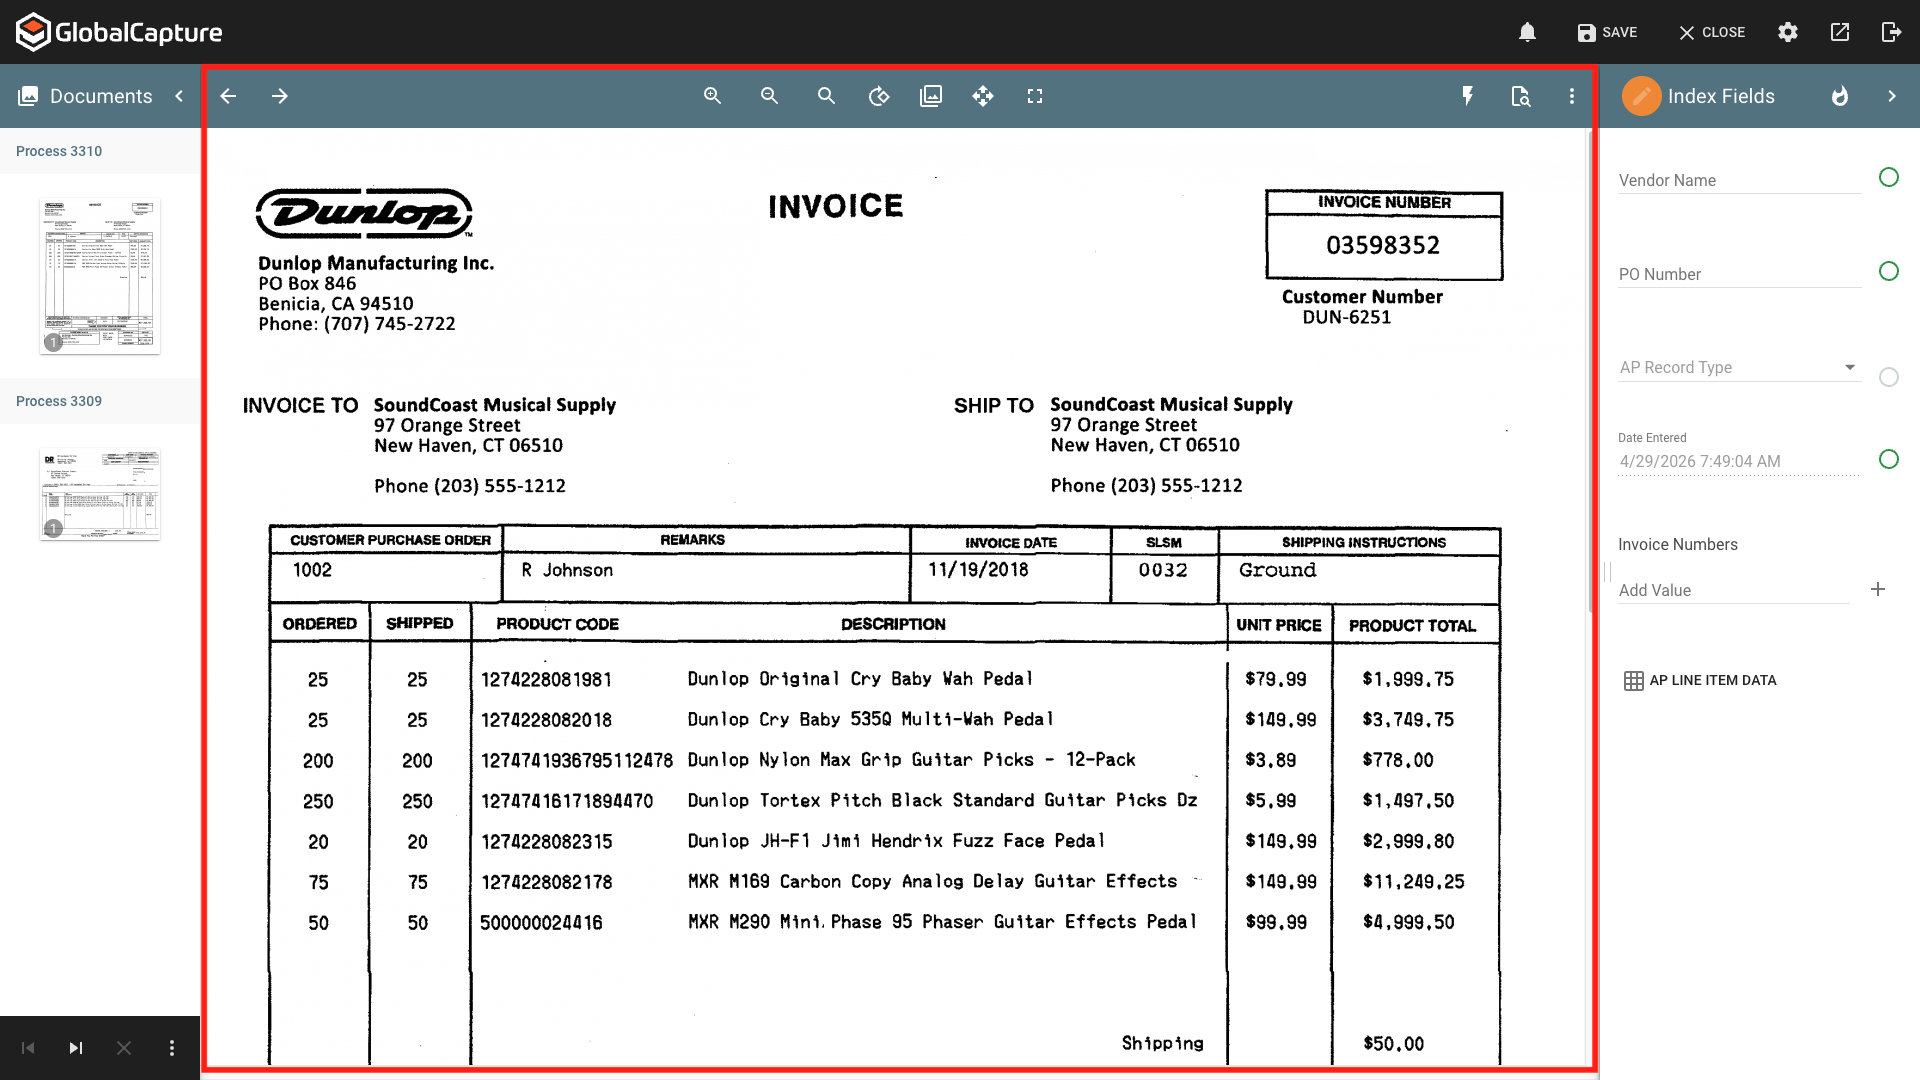Save the current batch
The height and width of the screenshot is (1080, 1920).
click(1607, 32)
